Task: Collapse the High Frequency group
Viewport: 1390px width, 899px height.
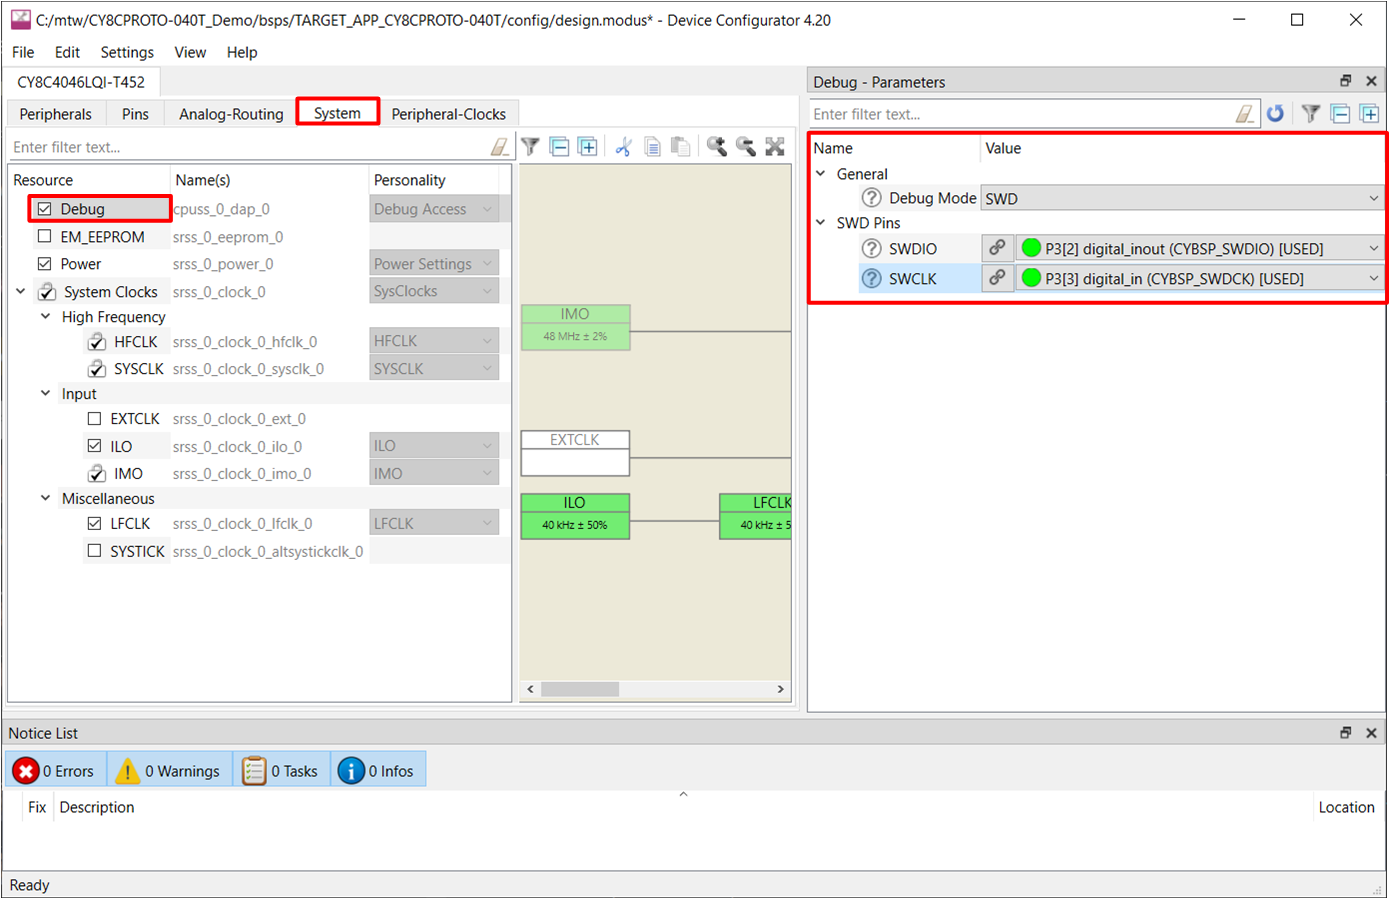Action: 45,317
